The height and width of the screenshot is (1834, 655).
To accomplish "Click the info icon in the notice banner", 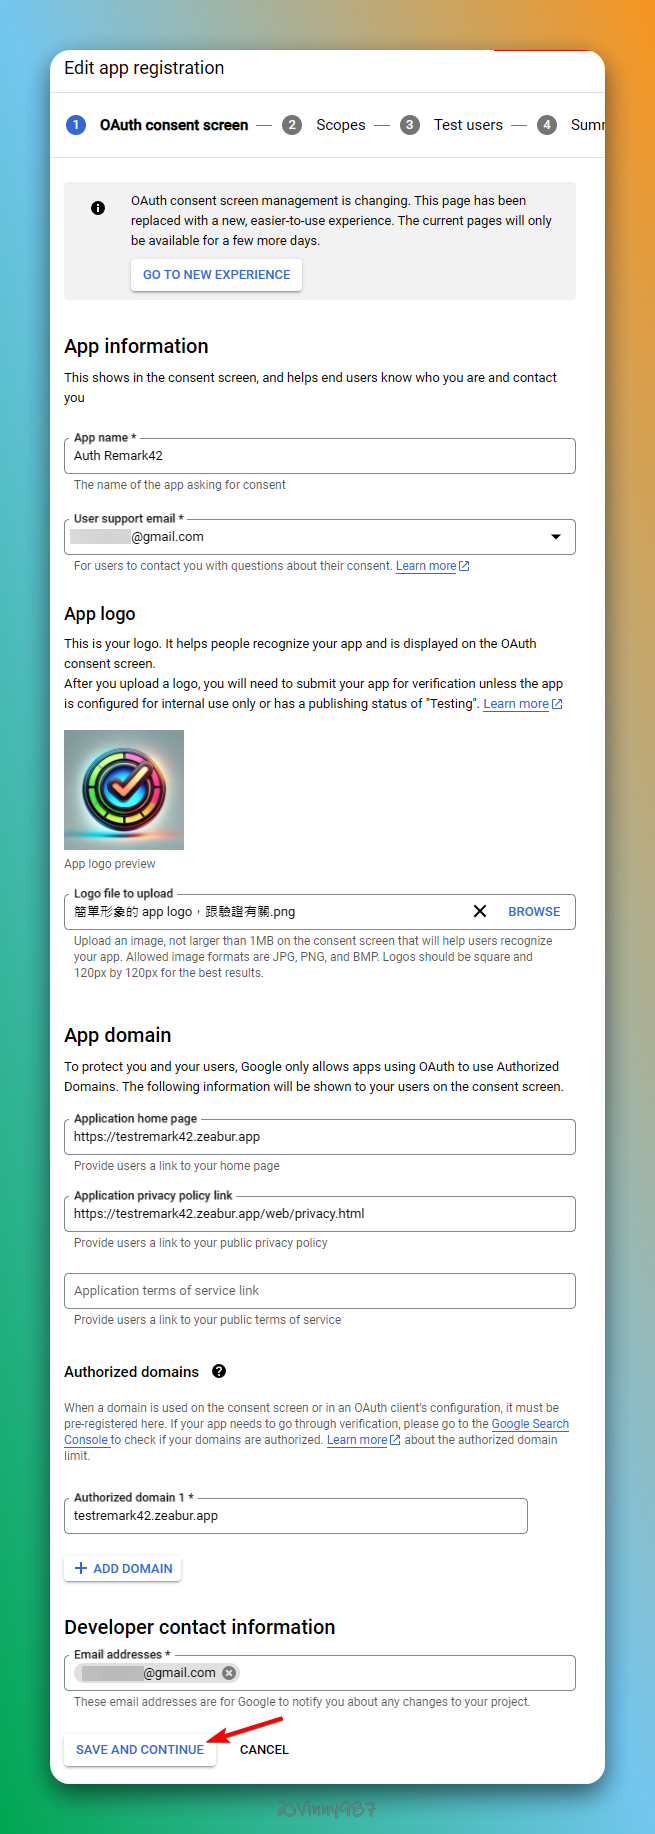I will tap(98, 208).
